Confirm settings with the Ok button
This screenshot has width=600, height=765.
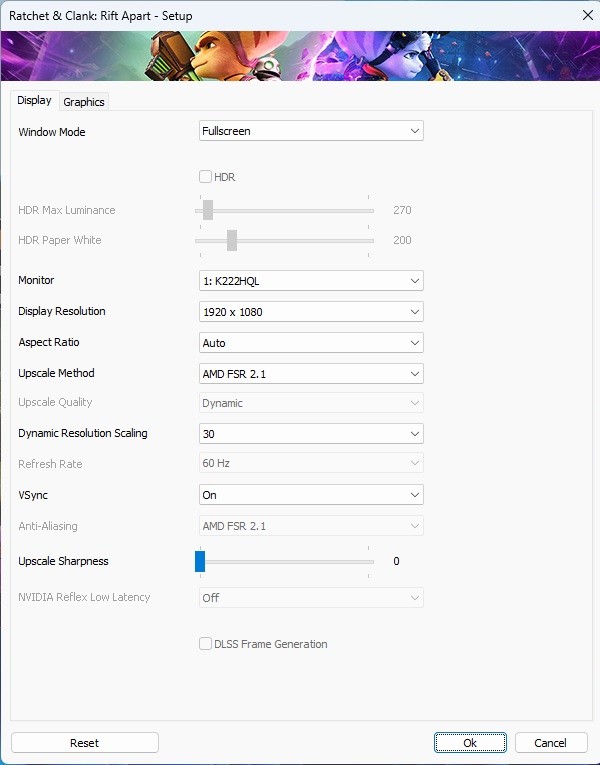[470, 743]
